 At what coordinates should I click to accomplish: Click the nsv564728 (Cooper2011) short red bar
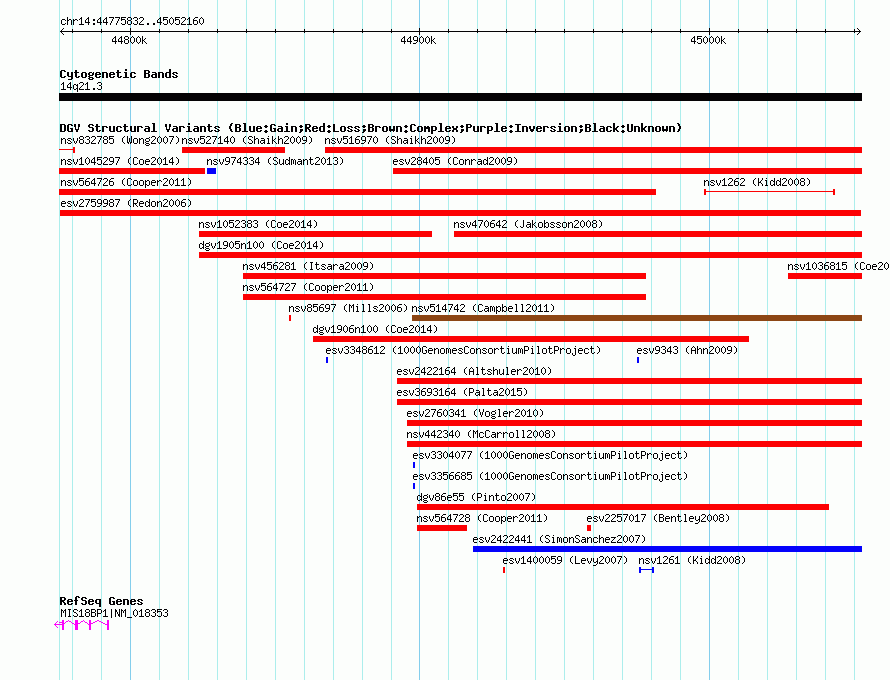(x=442, y=528)
